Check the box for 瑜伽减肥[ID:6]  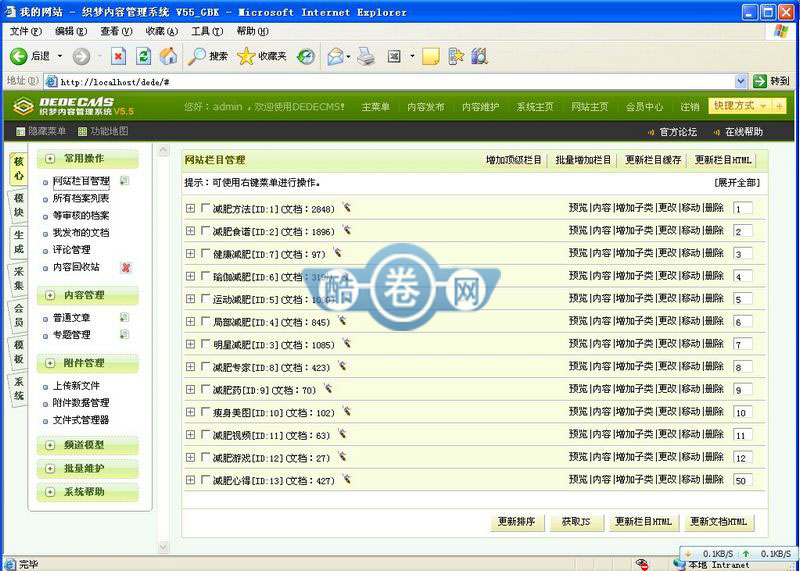pos(206,276)
